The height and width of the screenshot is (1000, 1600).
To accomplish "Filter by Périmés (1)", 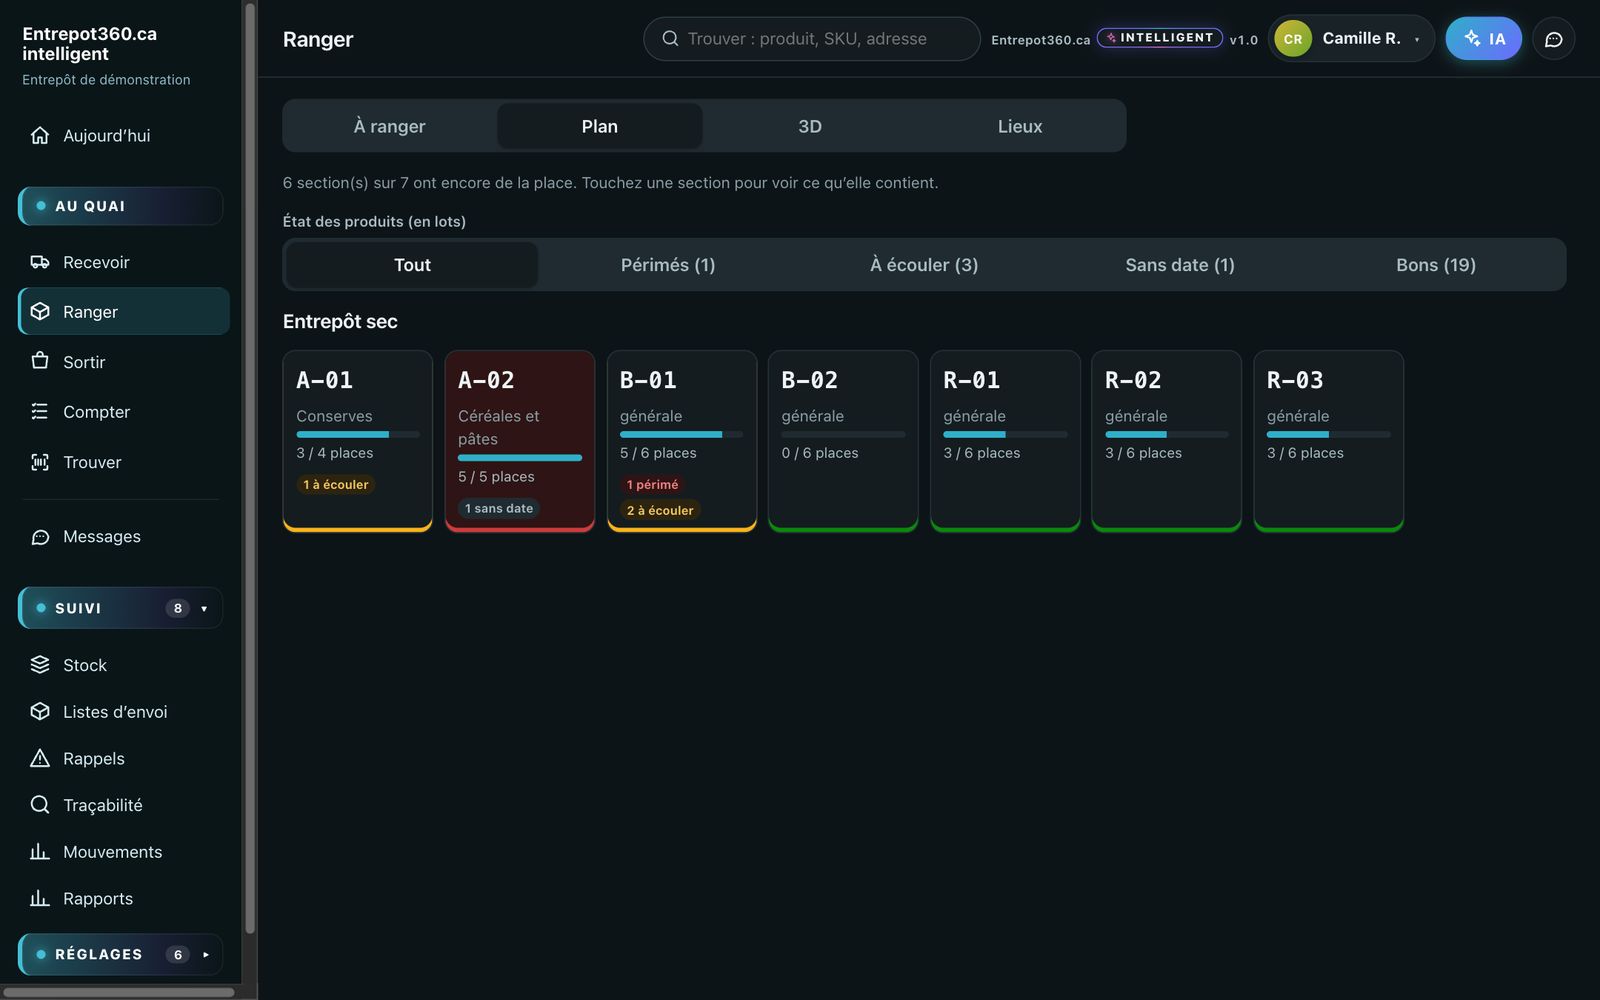I will pyautogui.click(x=668, y=265).
